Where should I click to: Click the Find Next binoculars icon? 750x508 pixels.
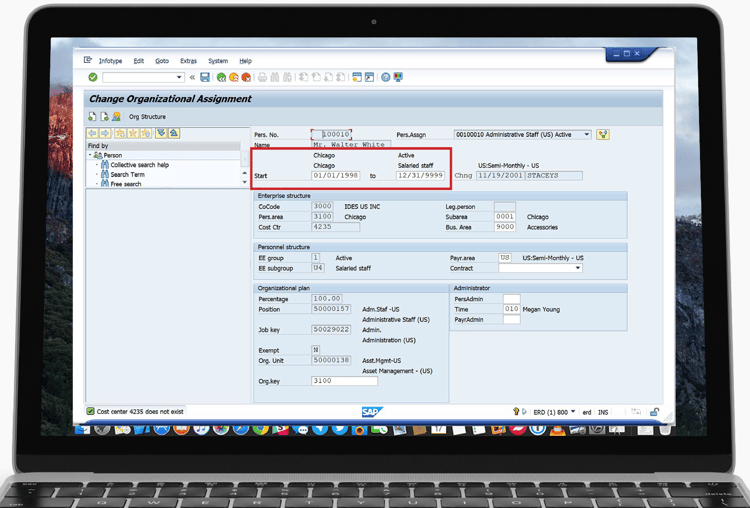pos(287,77)
